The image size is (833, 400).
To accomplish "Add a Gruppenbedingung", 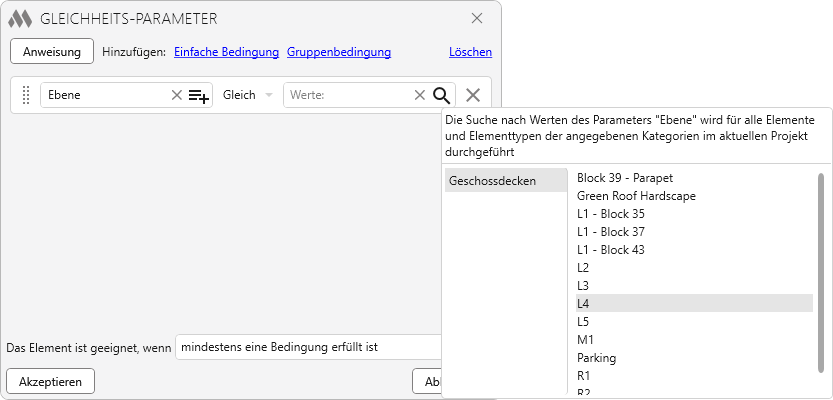I will [x=338, y=52].
